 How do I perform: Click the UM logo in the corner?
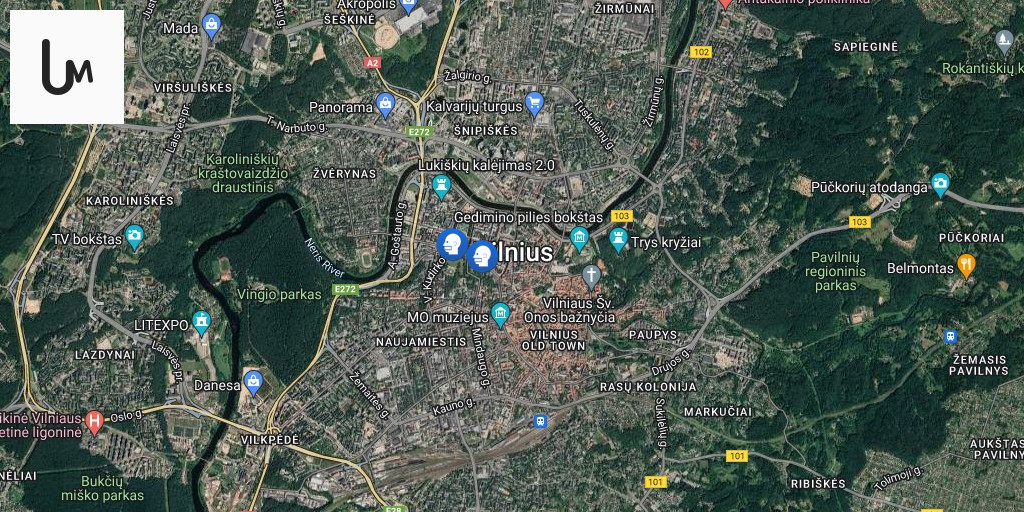pos(67,67)
